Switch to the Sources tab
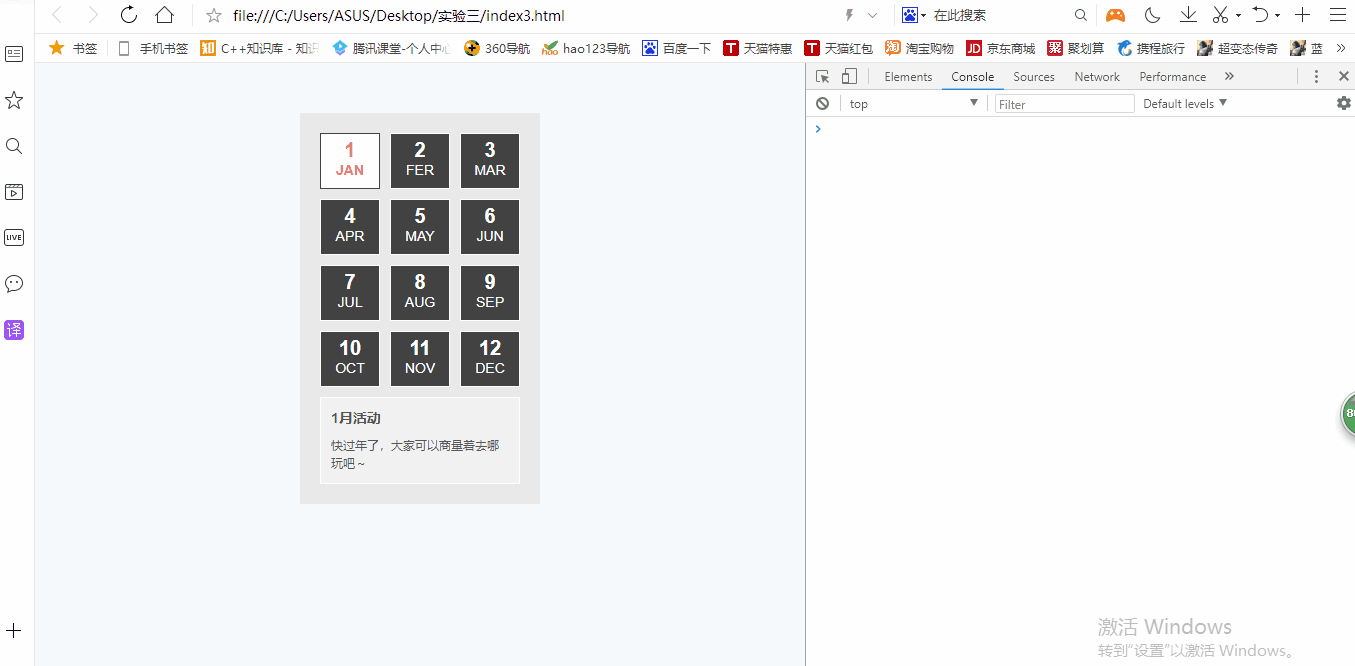Image resolution: width=1355 pixels, height=666 pixels. 1034,77
